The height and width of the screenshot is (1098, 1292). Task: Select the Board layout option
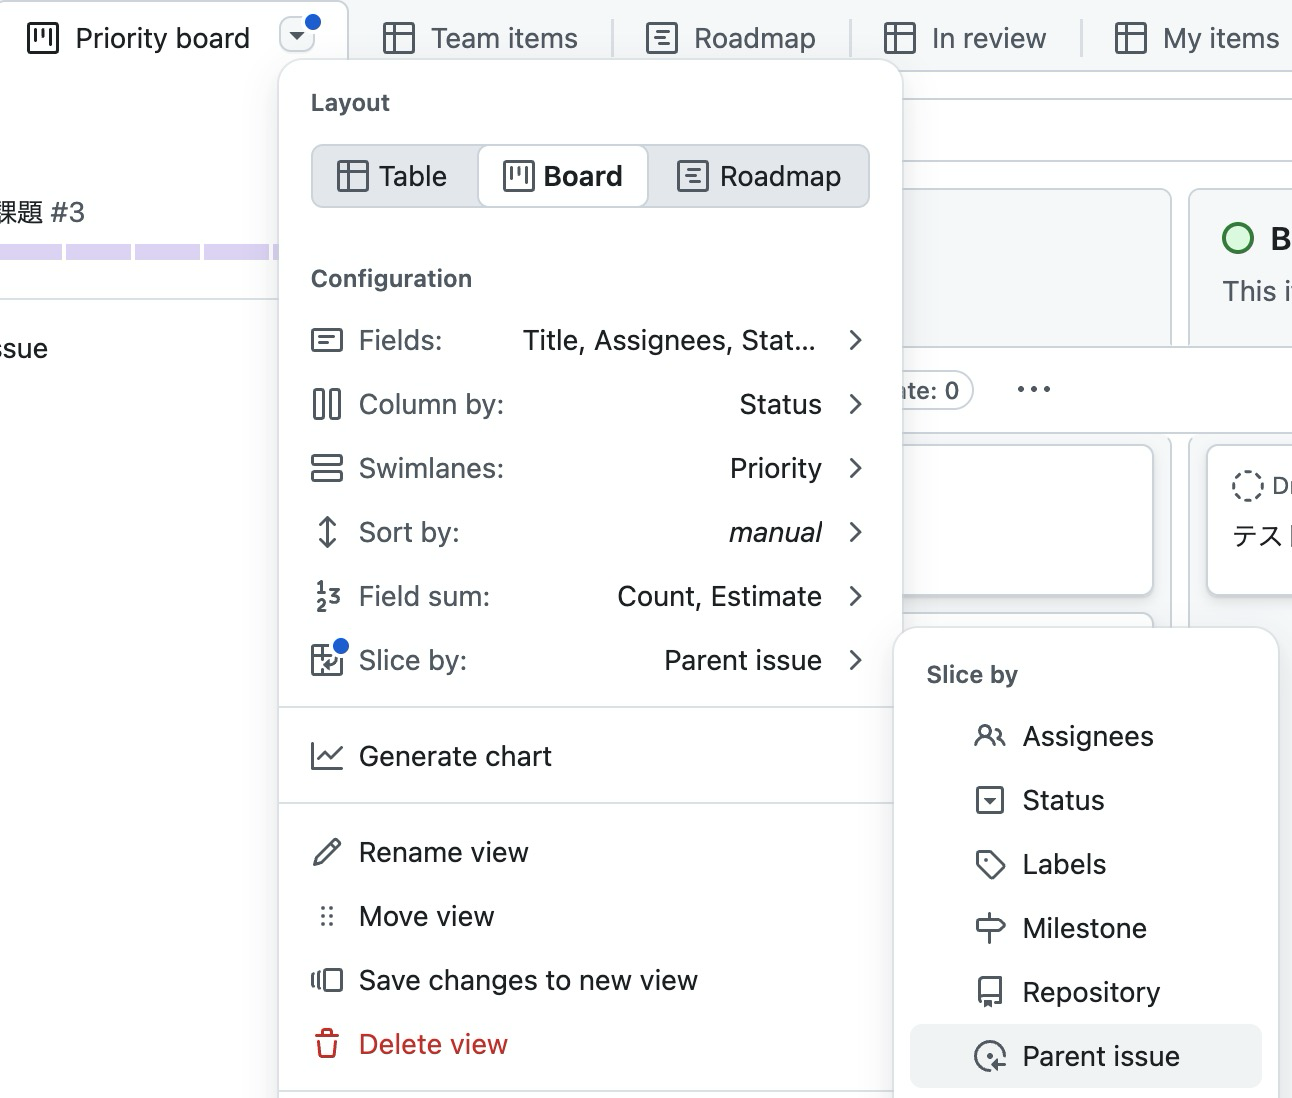pos(563,176)
